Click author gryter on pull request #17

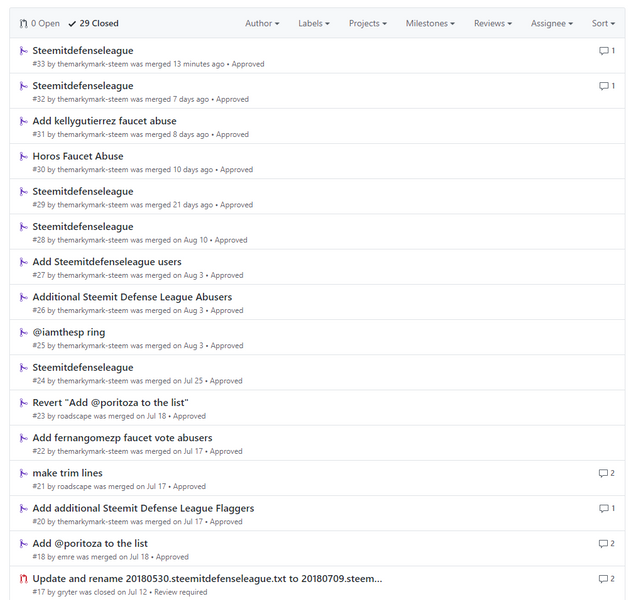point(67,592)
